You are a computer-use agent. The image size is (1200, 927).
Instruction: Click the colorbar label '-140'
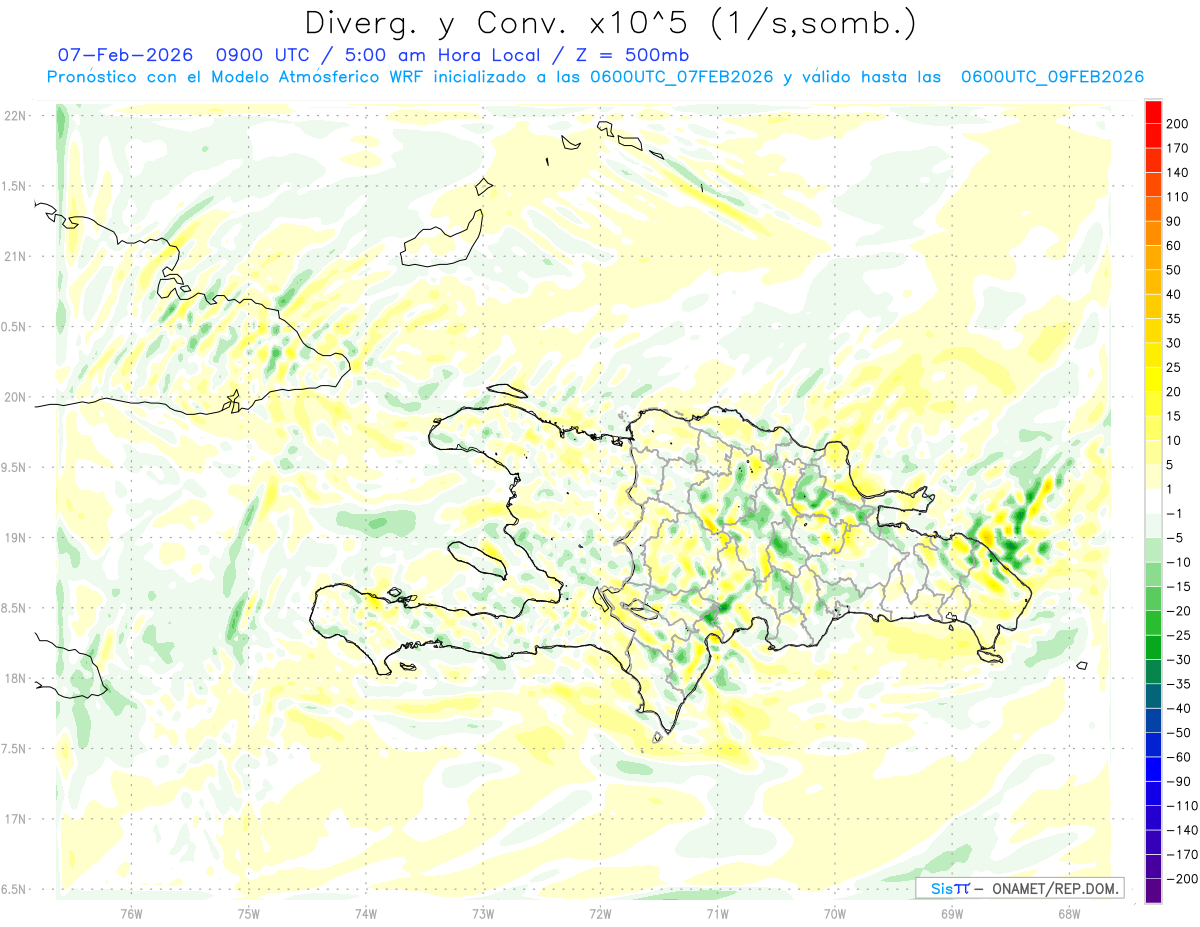1181,830
